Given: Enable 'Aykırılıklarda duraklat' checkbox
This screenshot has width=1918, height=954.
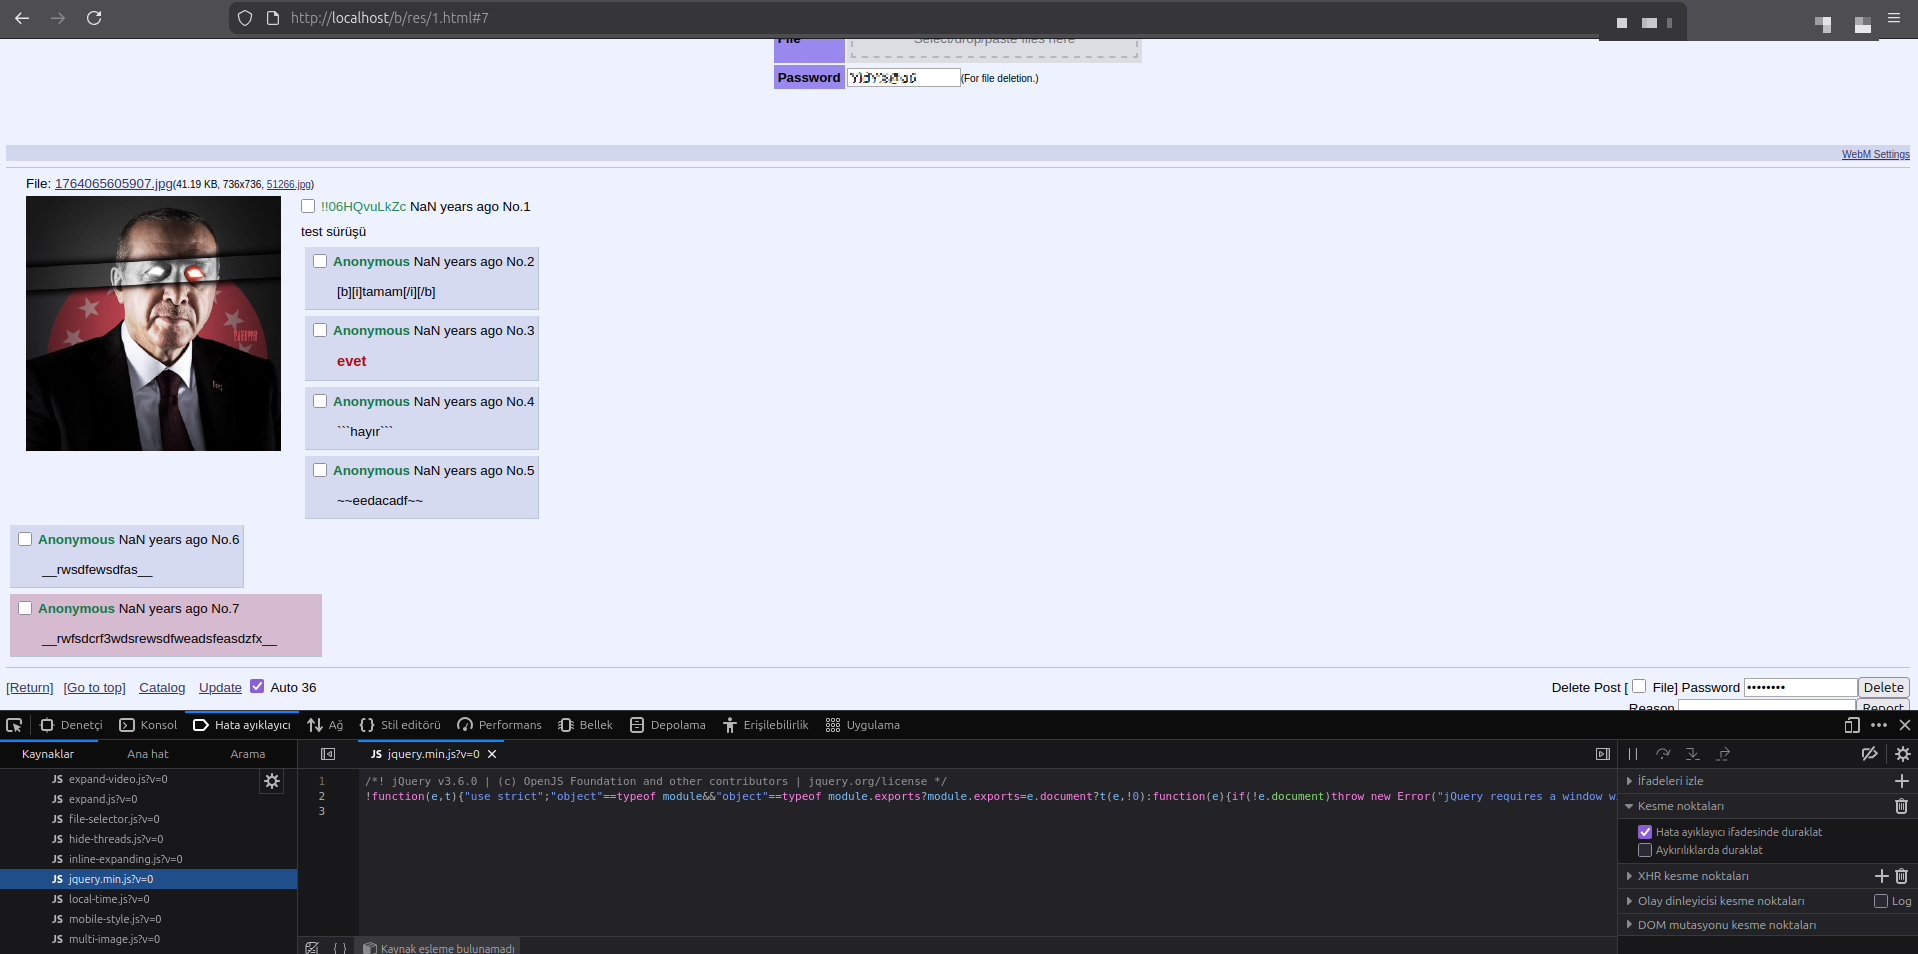Looking at the screenshot, I should [x=1645, y=850].
